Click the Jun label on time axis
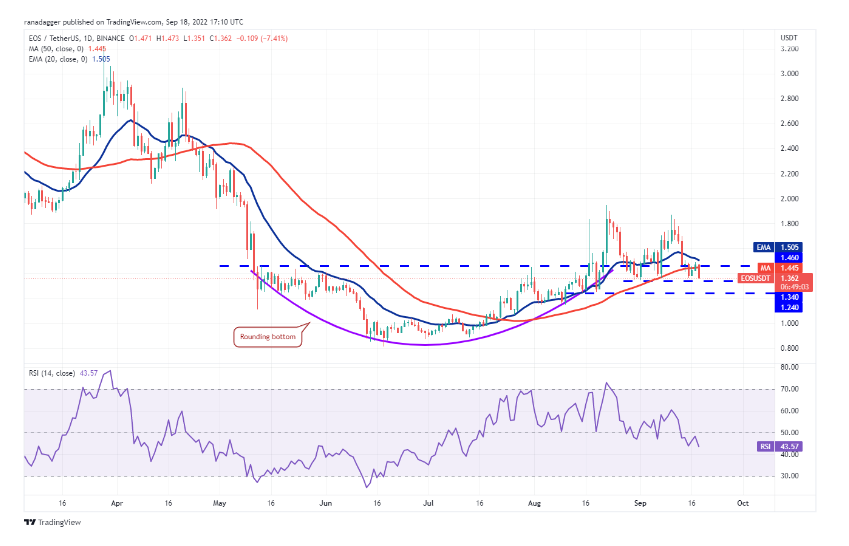 coord(325,503)
